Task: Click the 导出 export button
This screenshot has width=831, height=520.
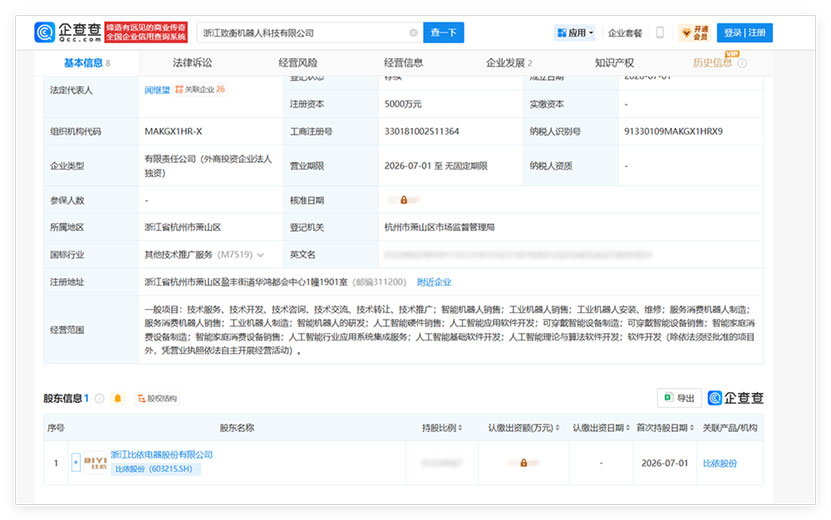Action: (x=679, y=398)
